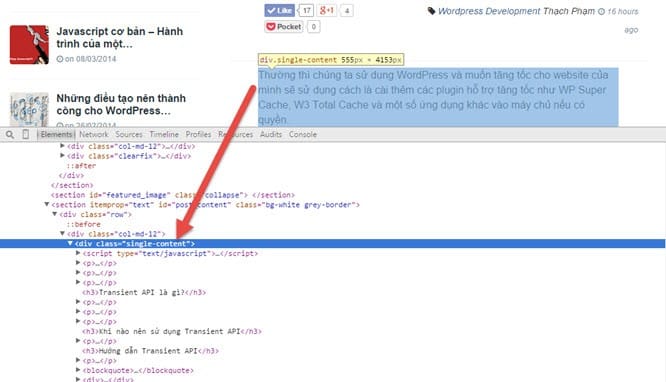Screen dimensions: 666x382
Task: Click the Pocket count showing 0
Action: coord(313,27)
